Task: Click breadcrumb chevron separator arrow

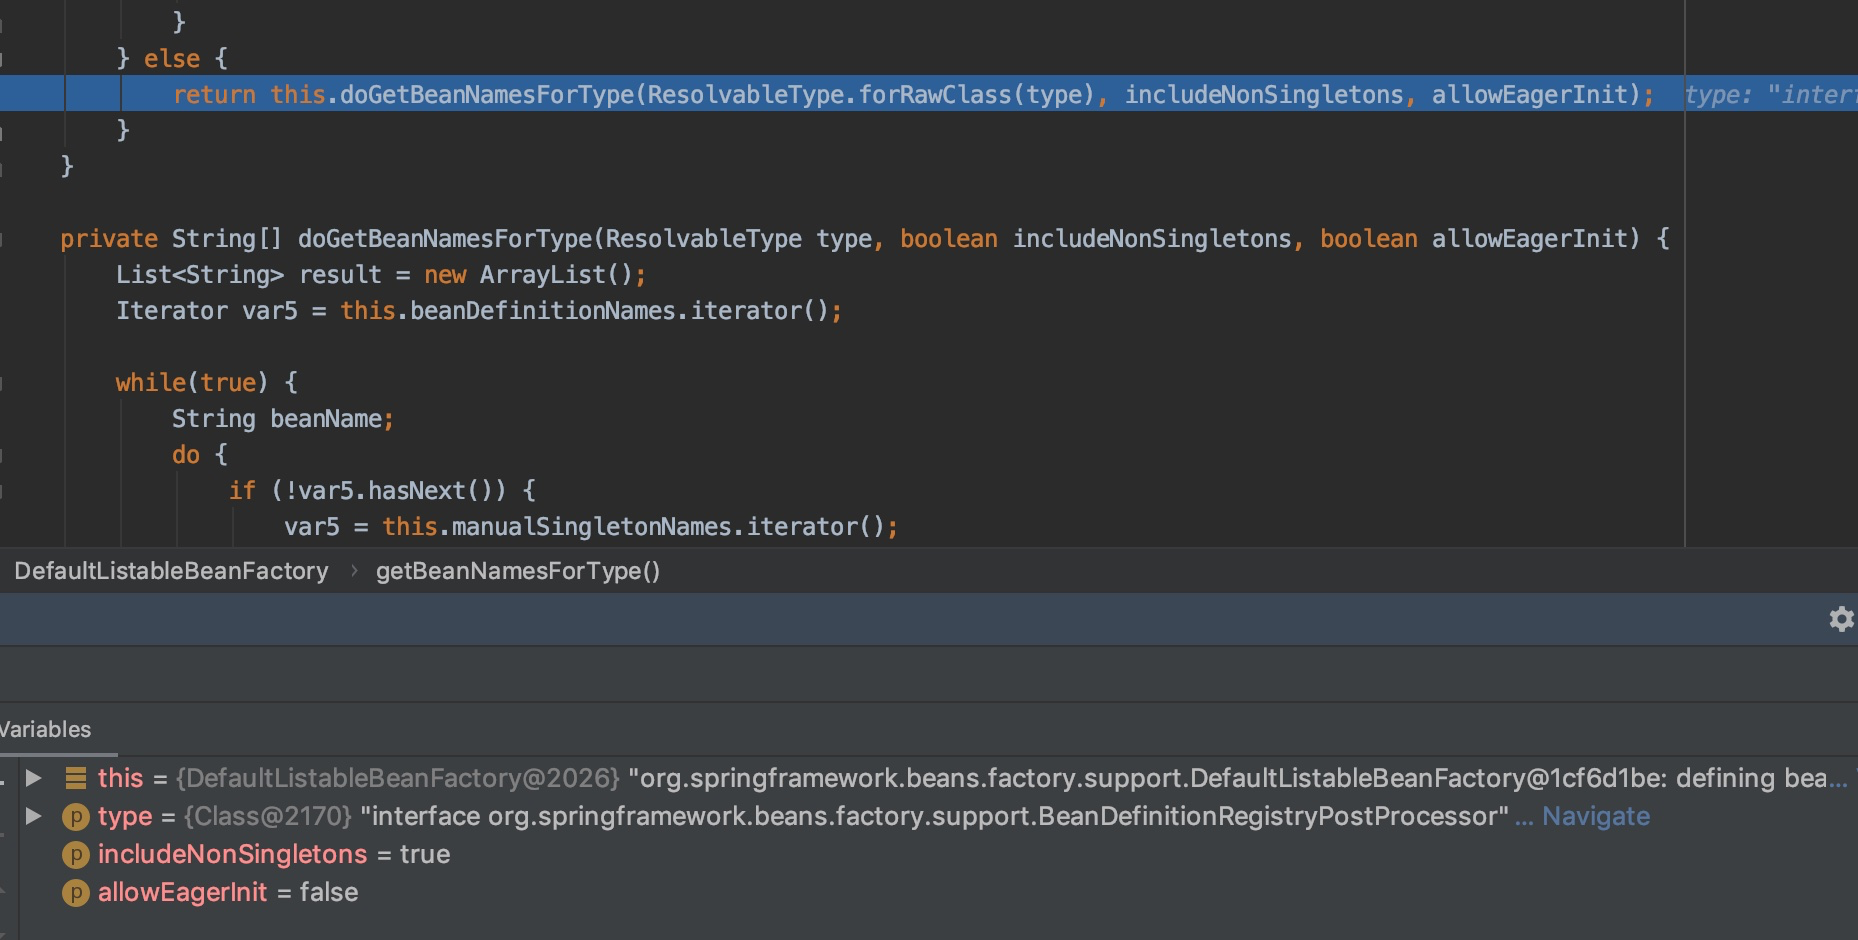Action: [x=353, y=571]
